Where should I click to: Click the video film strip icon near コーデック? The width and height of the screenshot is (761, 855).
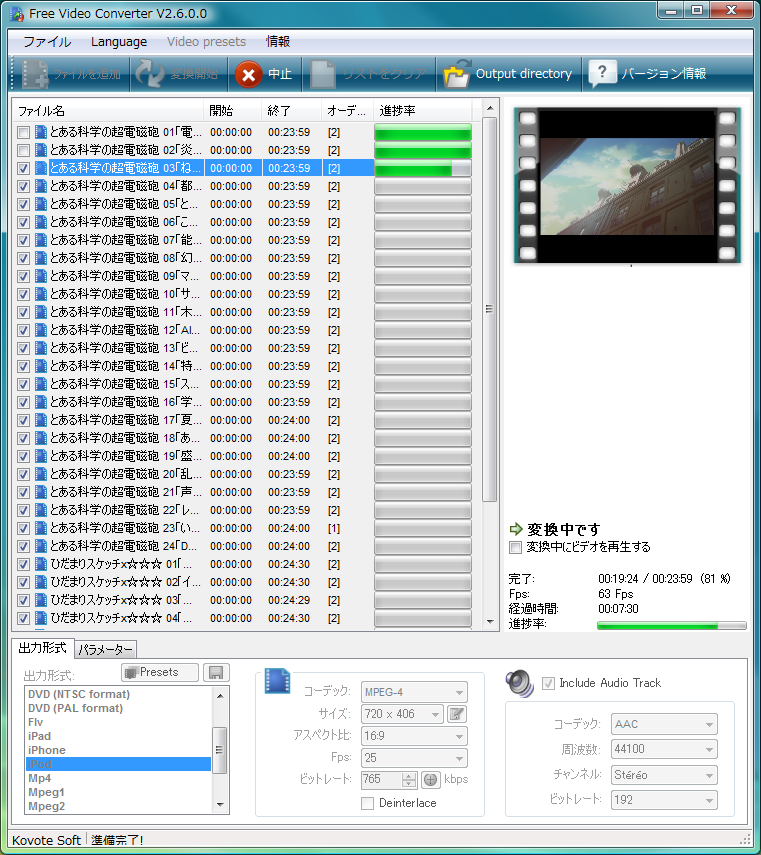[277, 682]
